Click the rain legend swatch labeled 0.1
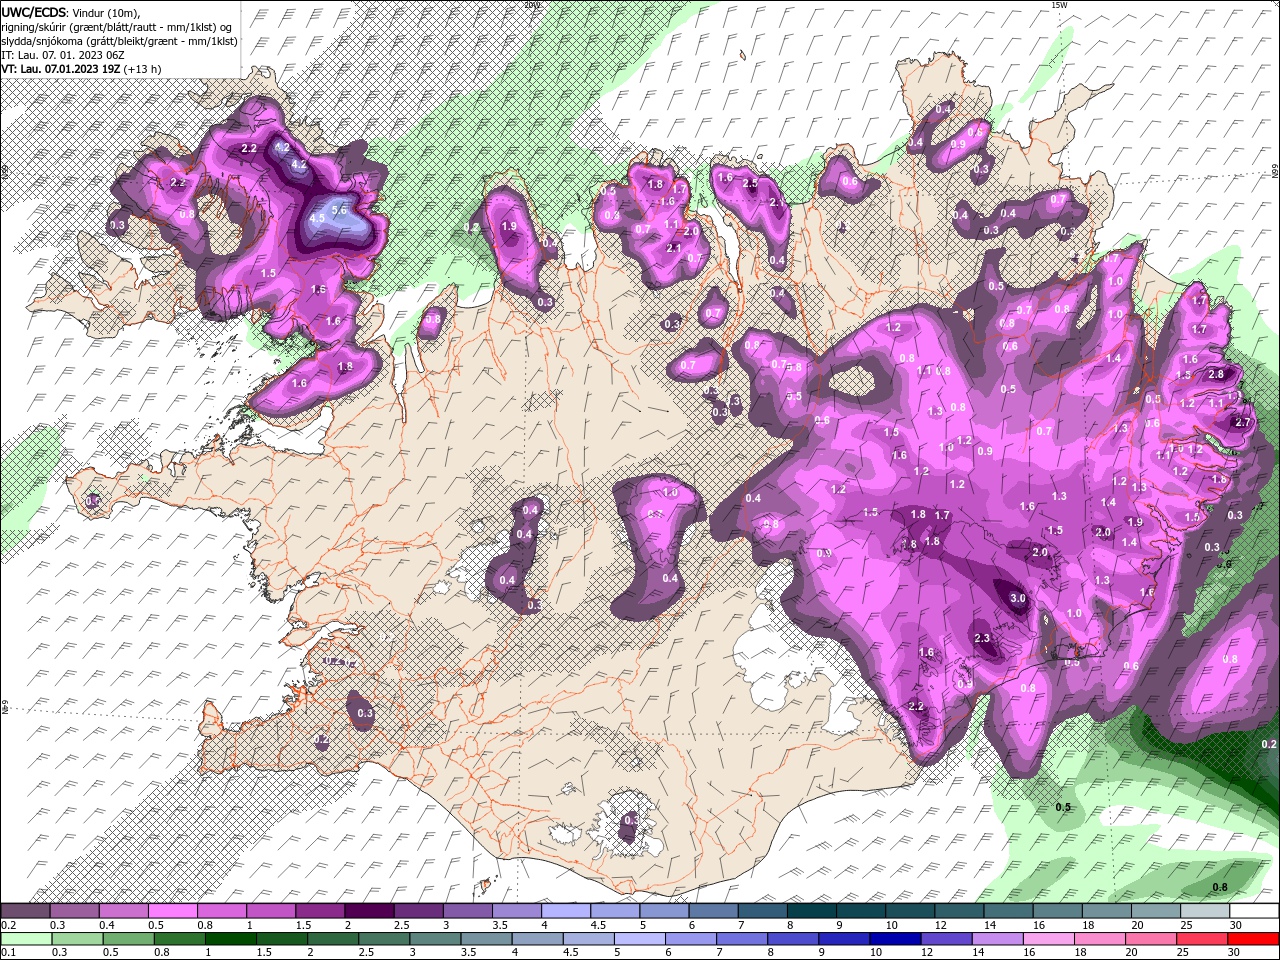Viewport: 1280px width, 960px height. pyautogui.click(x=25, y=939)
